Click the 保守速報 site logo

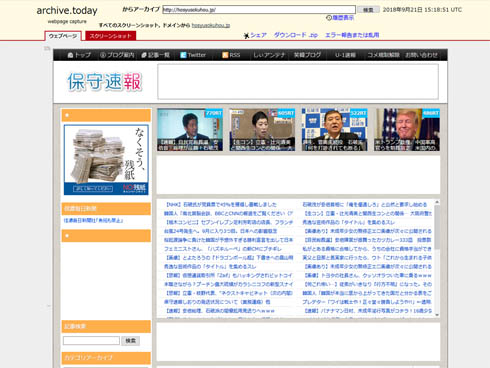tap(105, 82)
